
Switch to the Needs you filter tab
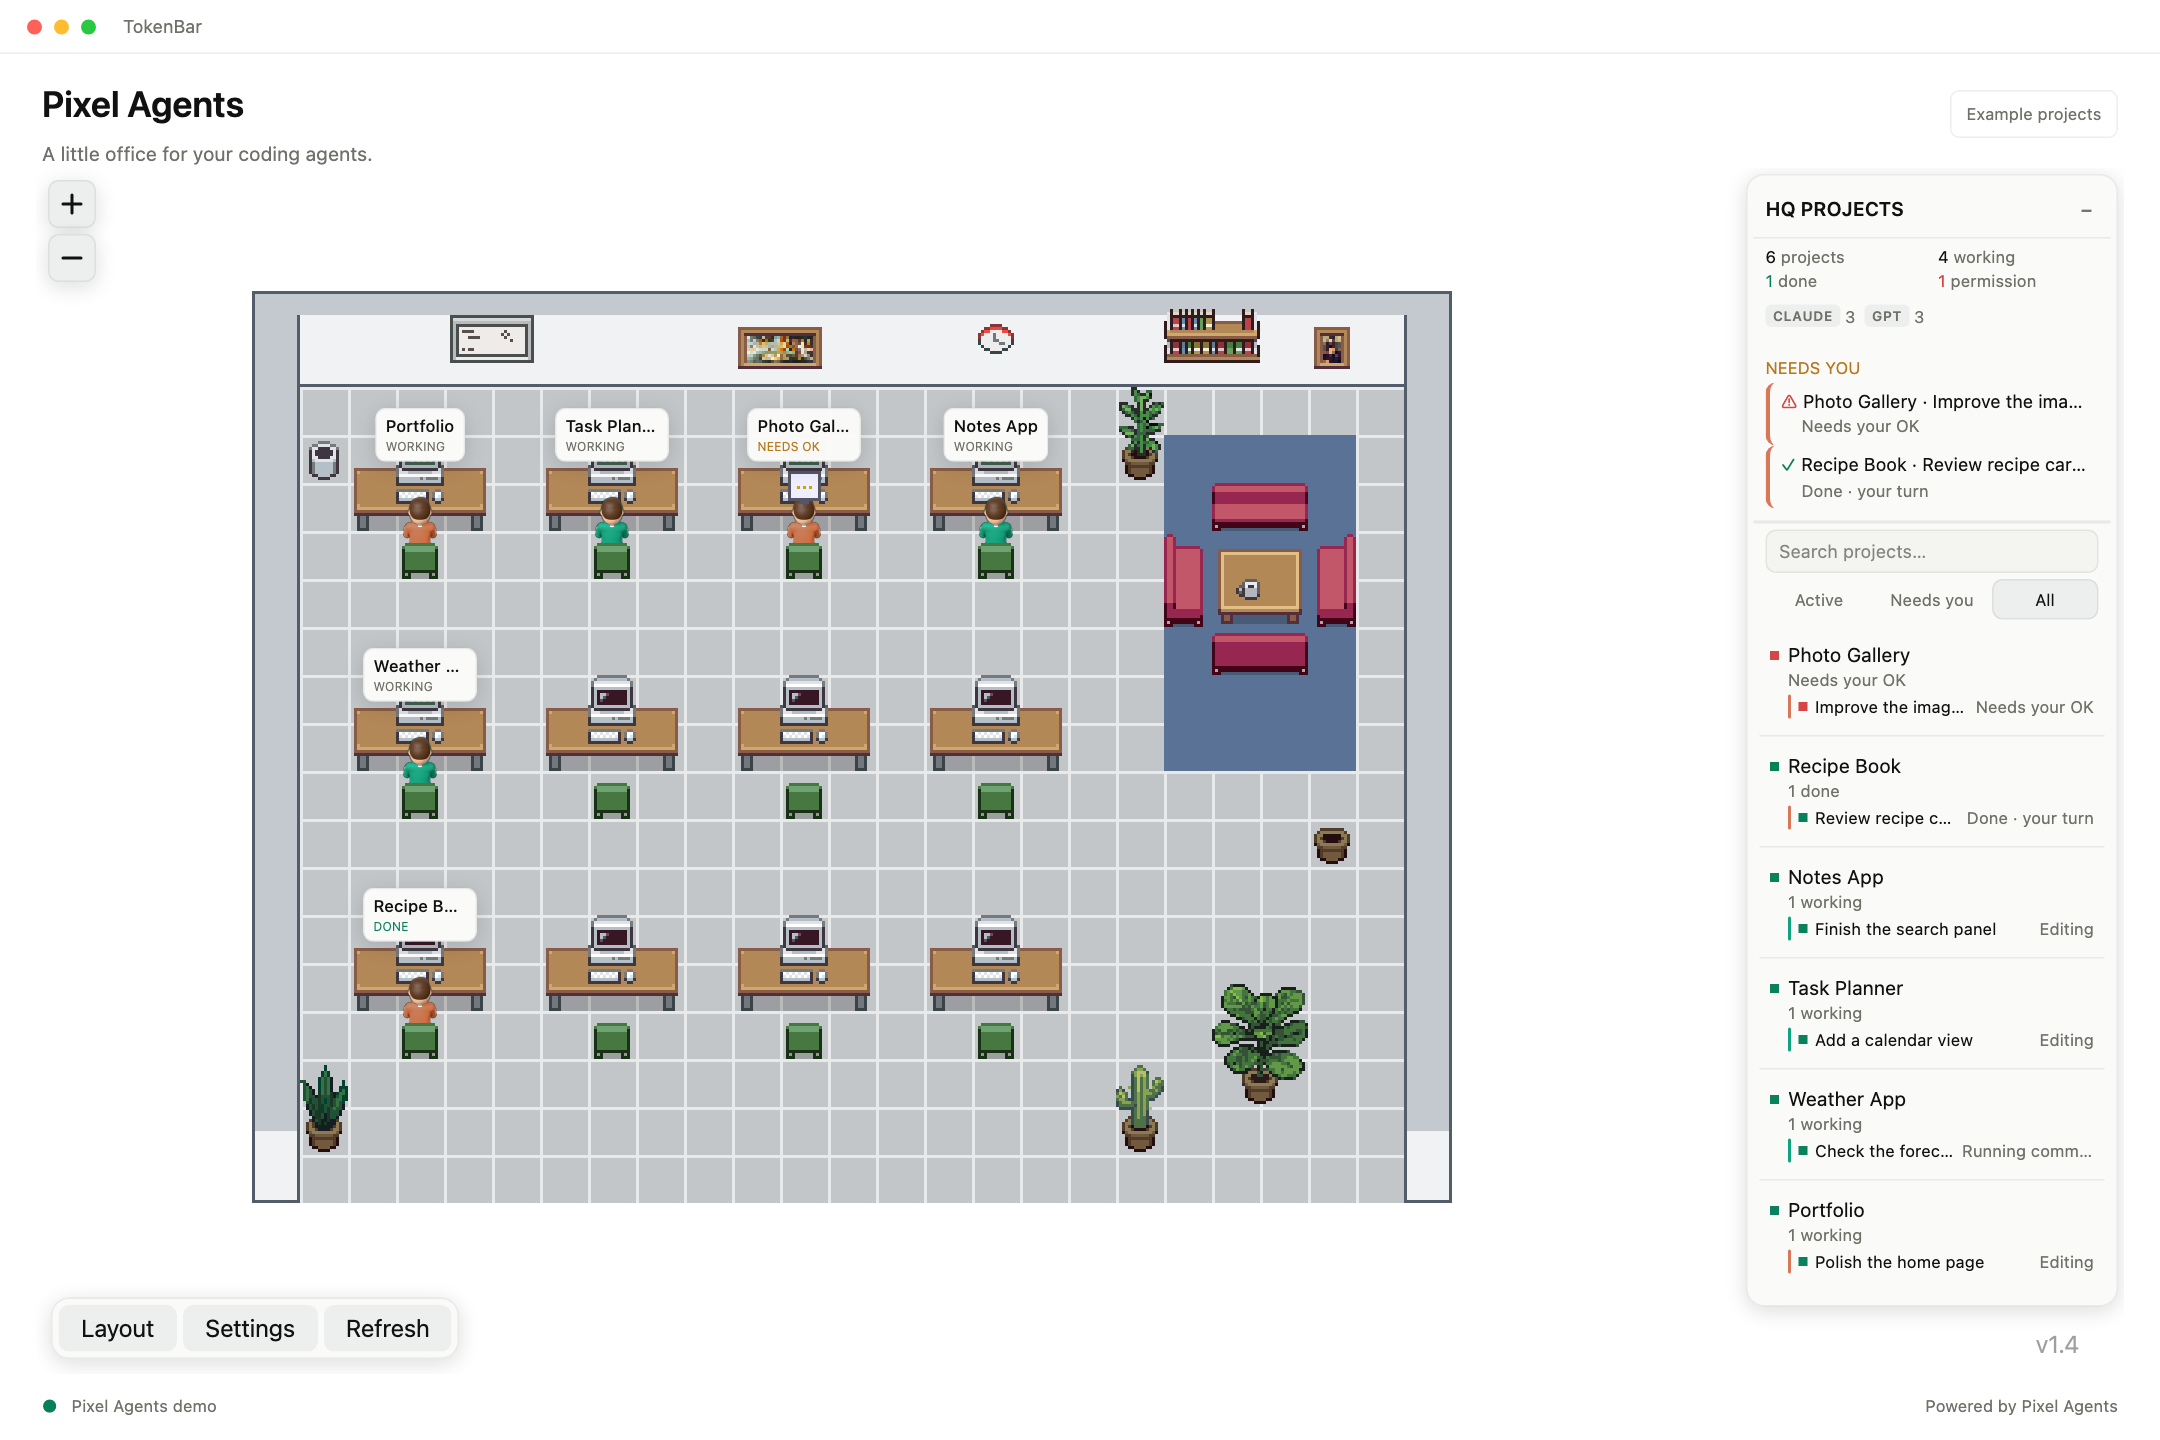(1931, 600)
